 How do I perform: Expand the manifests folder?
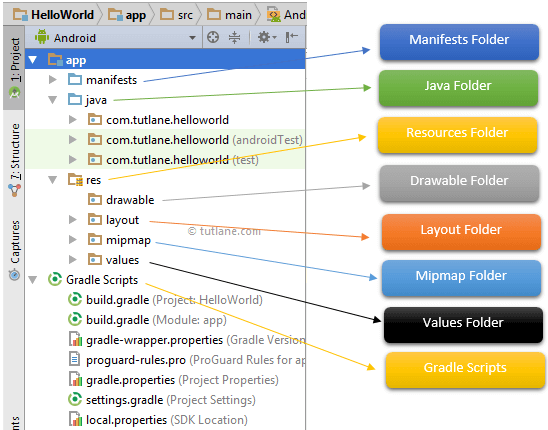pos(53,80)
